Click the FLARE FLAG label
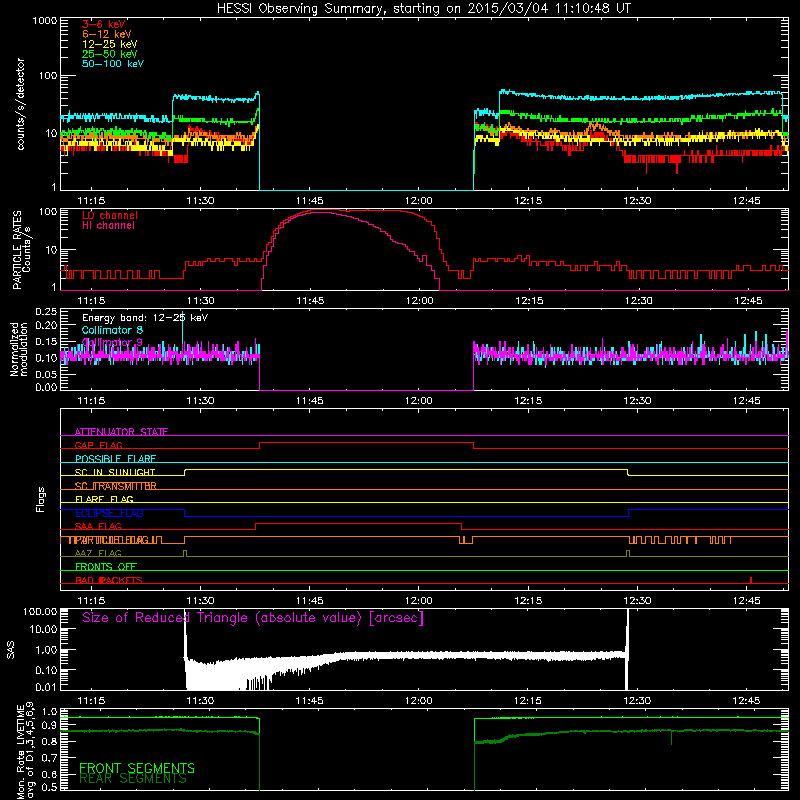The image size is (800, 800). 104,499
